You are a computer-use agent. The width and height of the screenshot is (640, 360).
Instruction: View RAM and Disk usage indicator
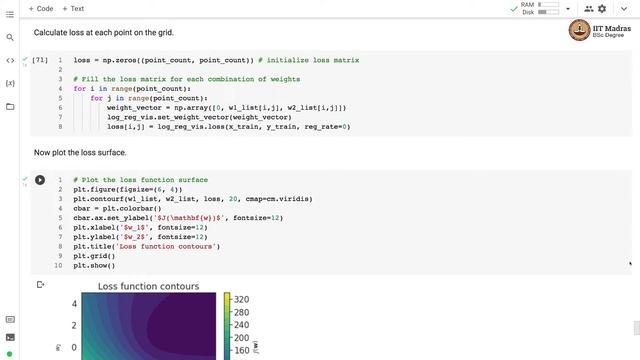point(540,8)
